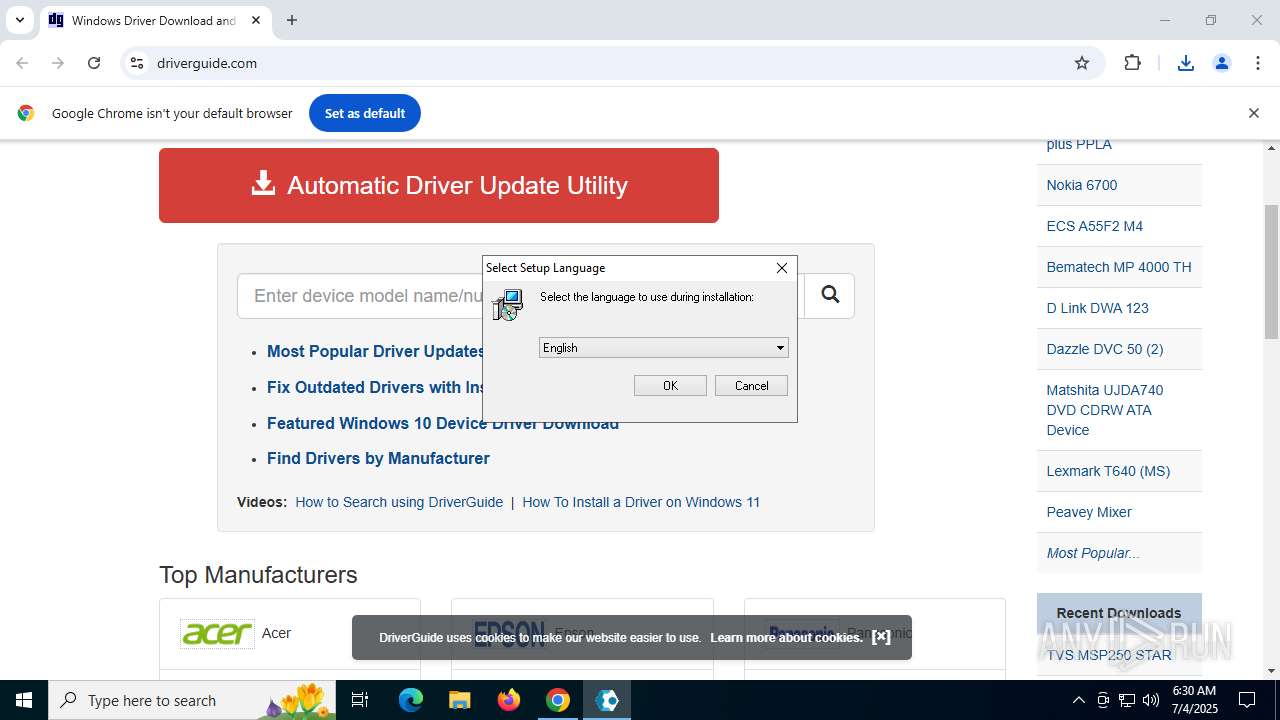Open File Explorer from taskbar
This screenshot has width=1280, height=720.
pos(459,700)
